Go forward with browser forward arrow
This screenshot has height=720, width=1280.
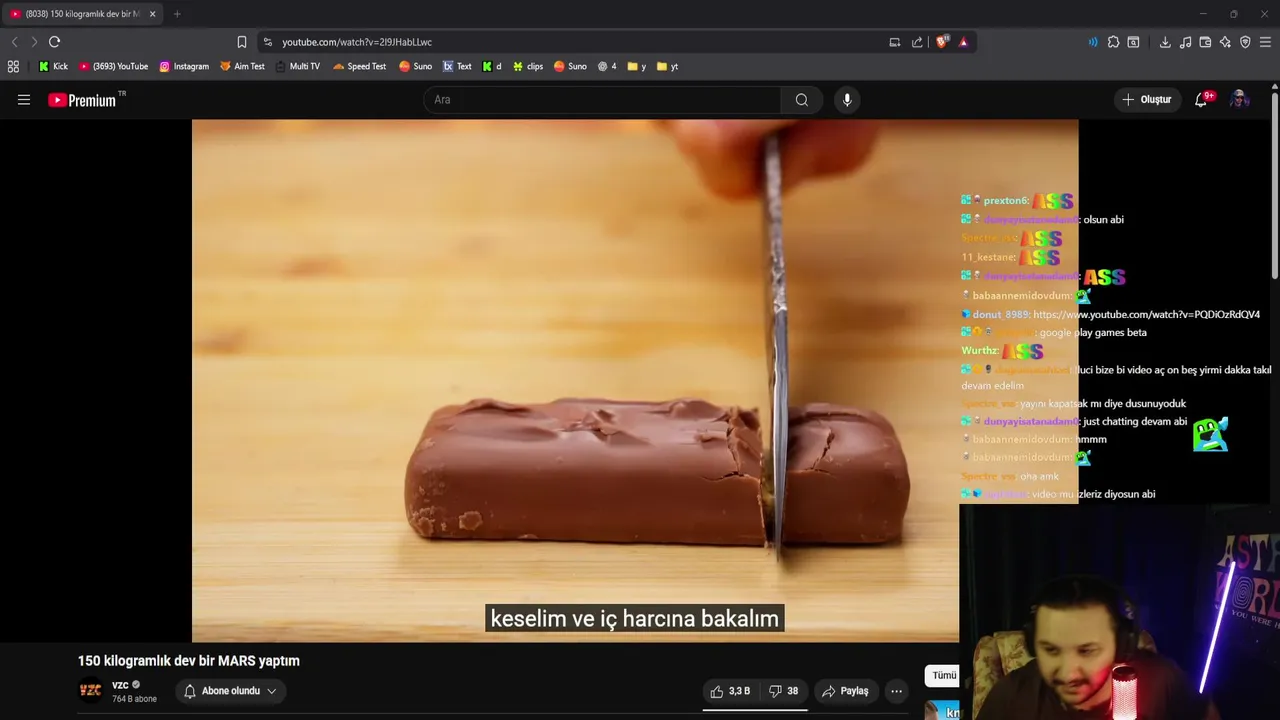(33, 42)
